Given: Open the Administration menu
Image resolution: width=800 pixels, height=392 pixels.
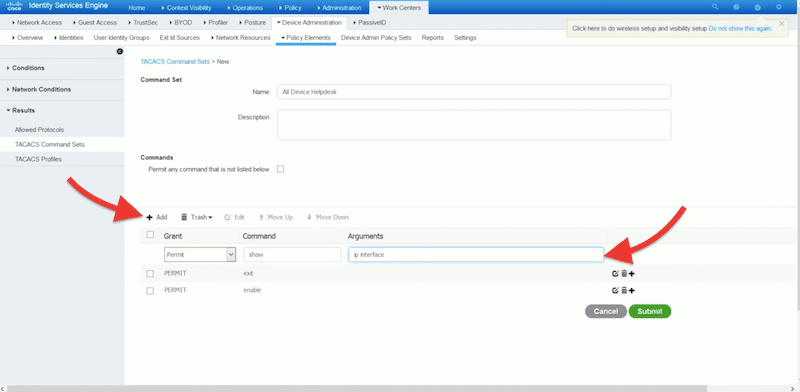Looking at the screenshot, I should coord(339,8).
